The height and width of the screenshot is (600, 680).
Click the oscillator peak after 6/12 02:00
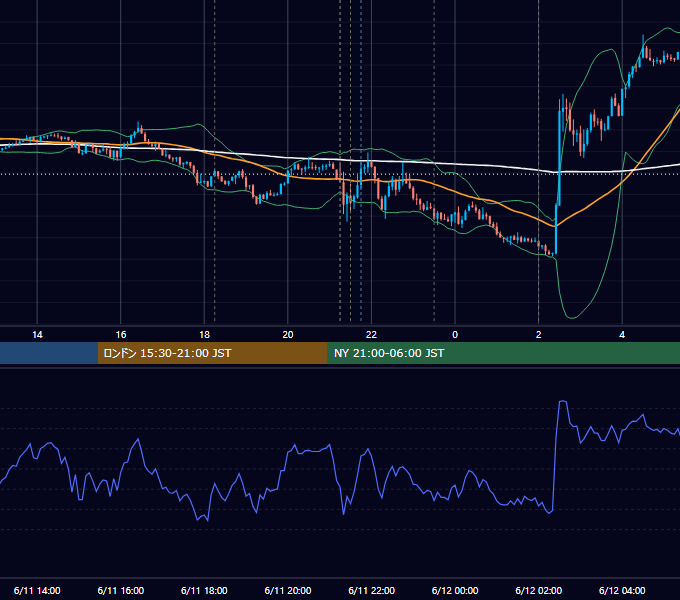(x=562, y=402)
